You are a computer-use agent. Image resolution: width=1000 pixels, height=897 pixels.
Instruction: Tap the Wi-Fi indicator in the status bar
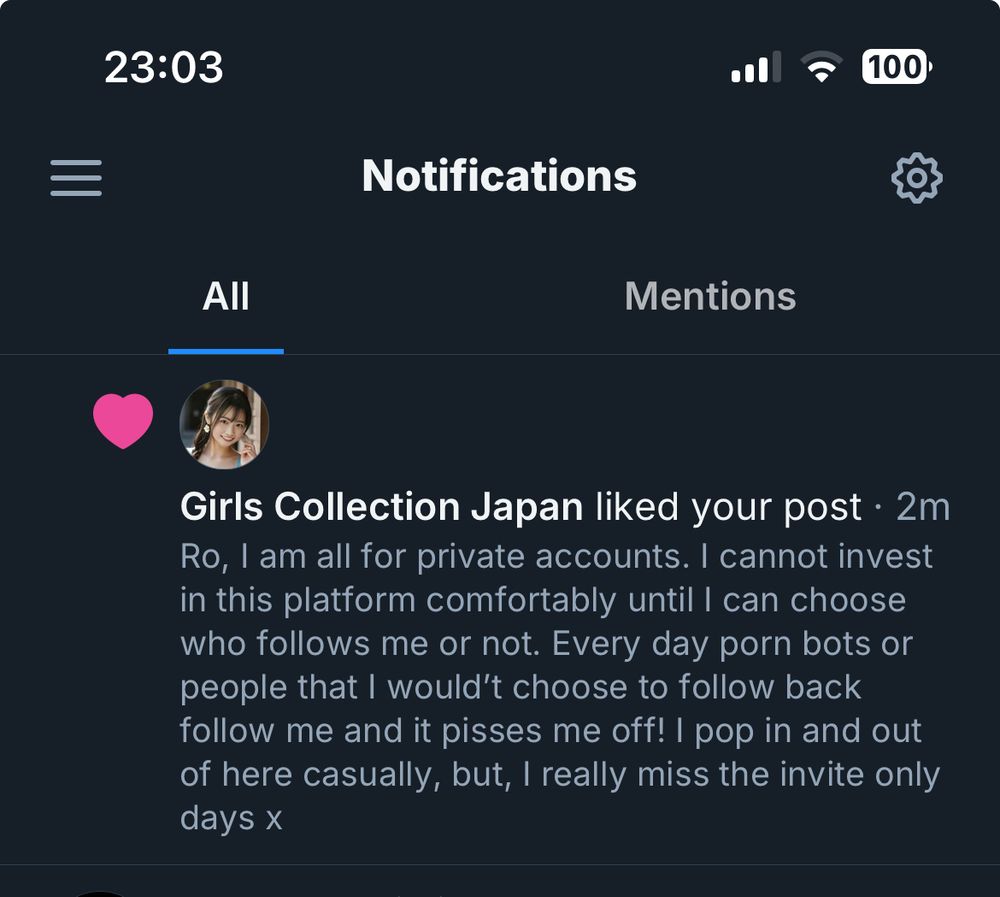click(822, 69)
